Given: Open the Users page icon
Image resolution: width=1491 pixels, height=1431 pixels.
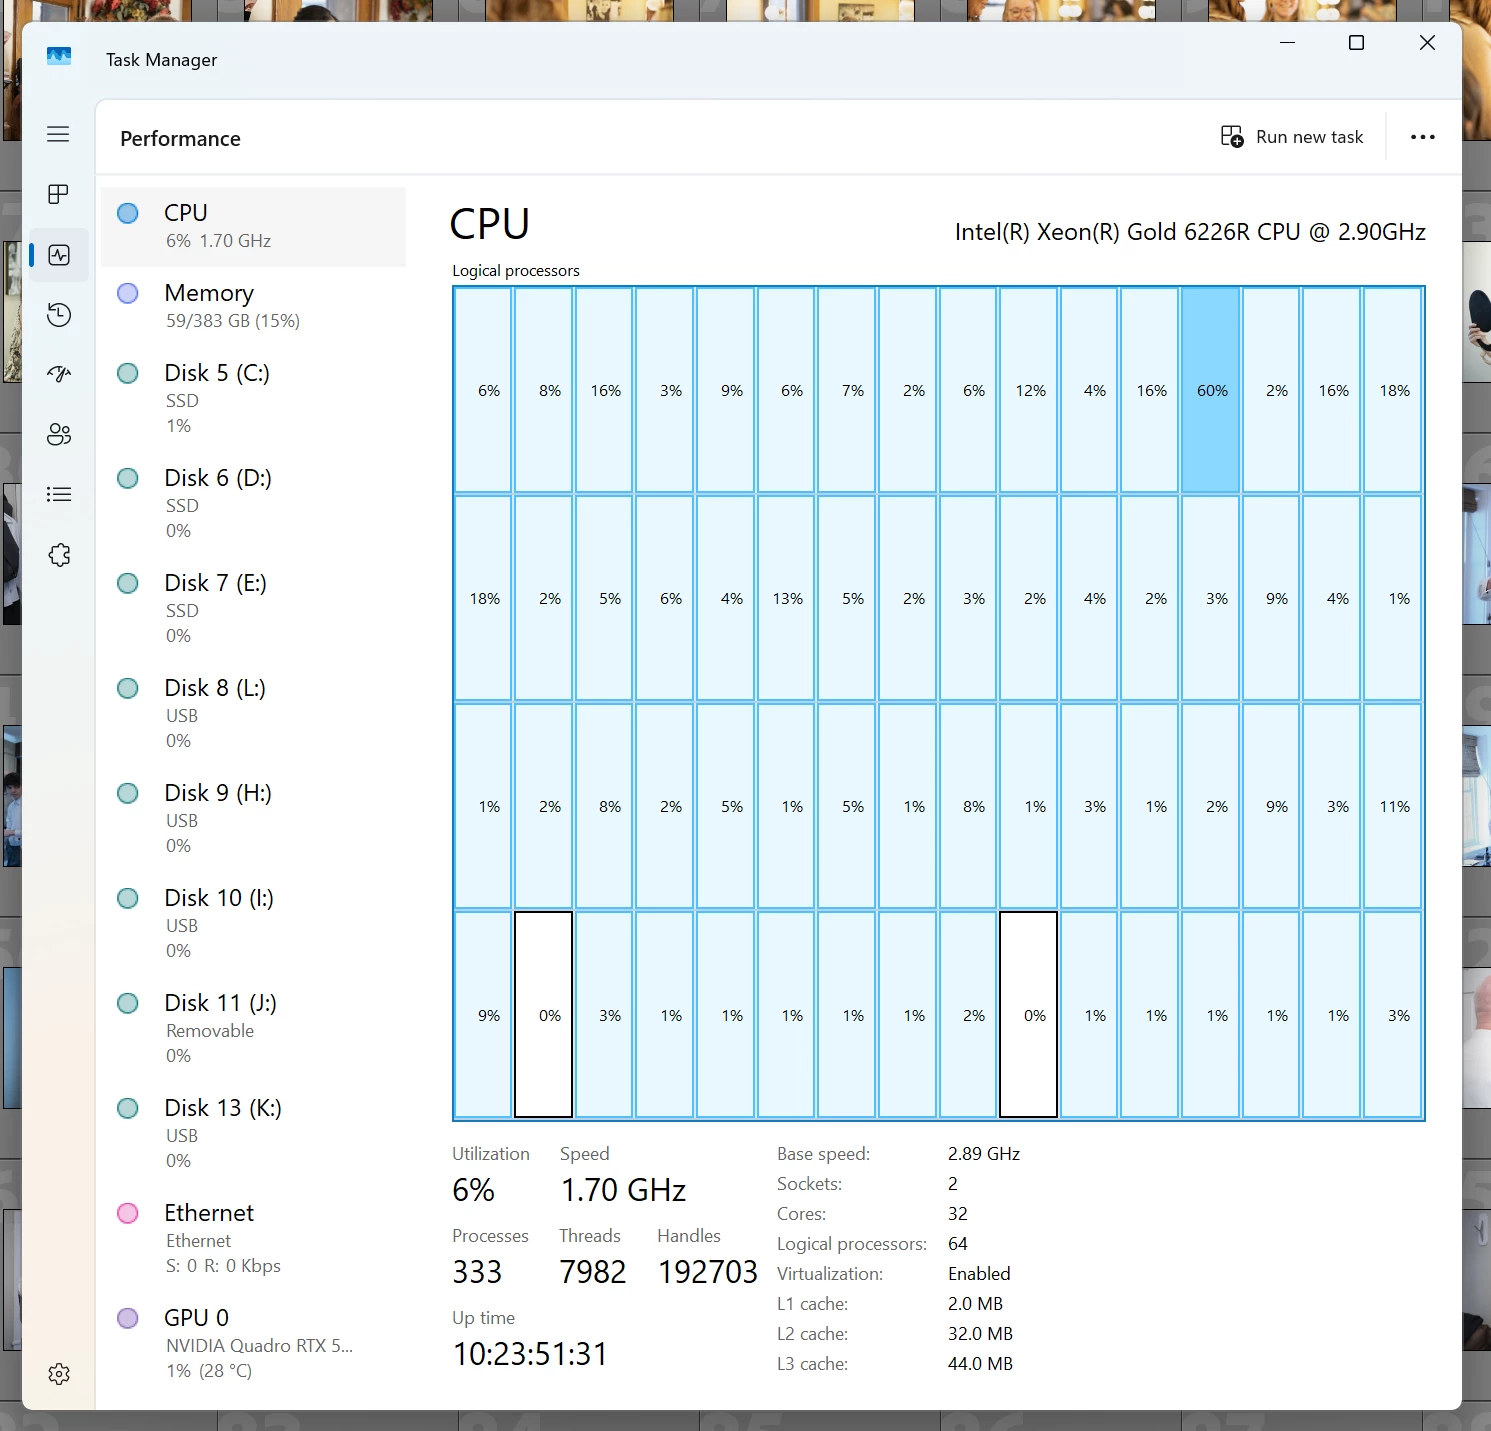Looking at the screenshot, I should (x=59, y=434).
